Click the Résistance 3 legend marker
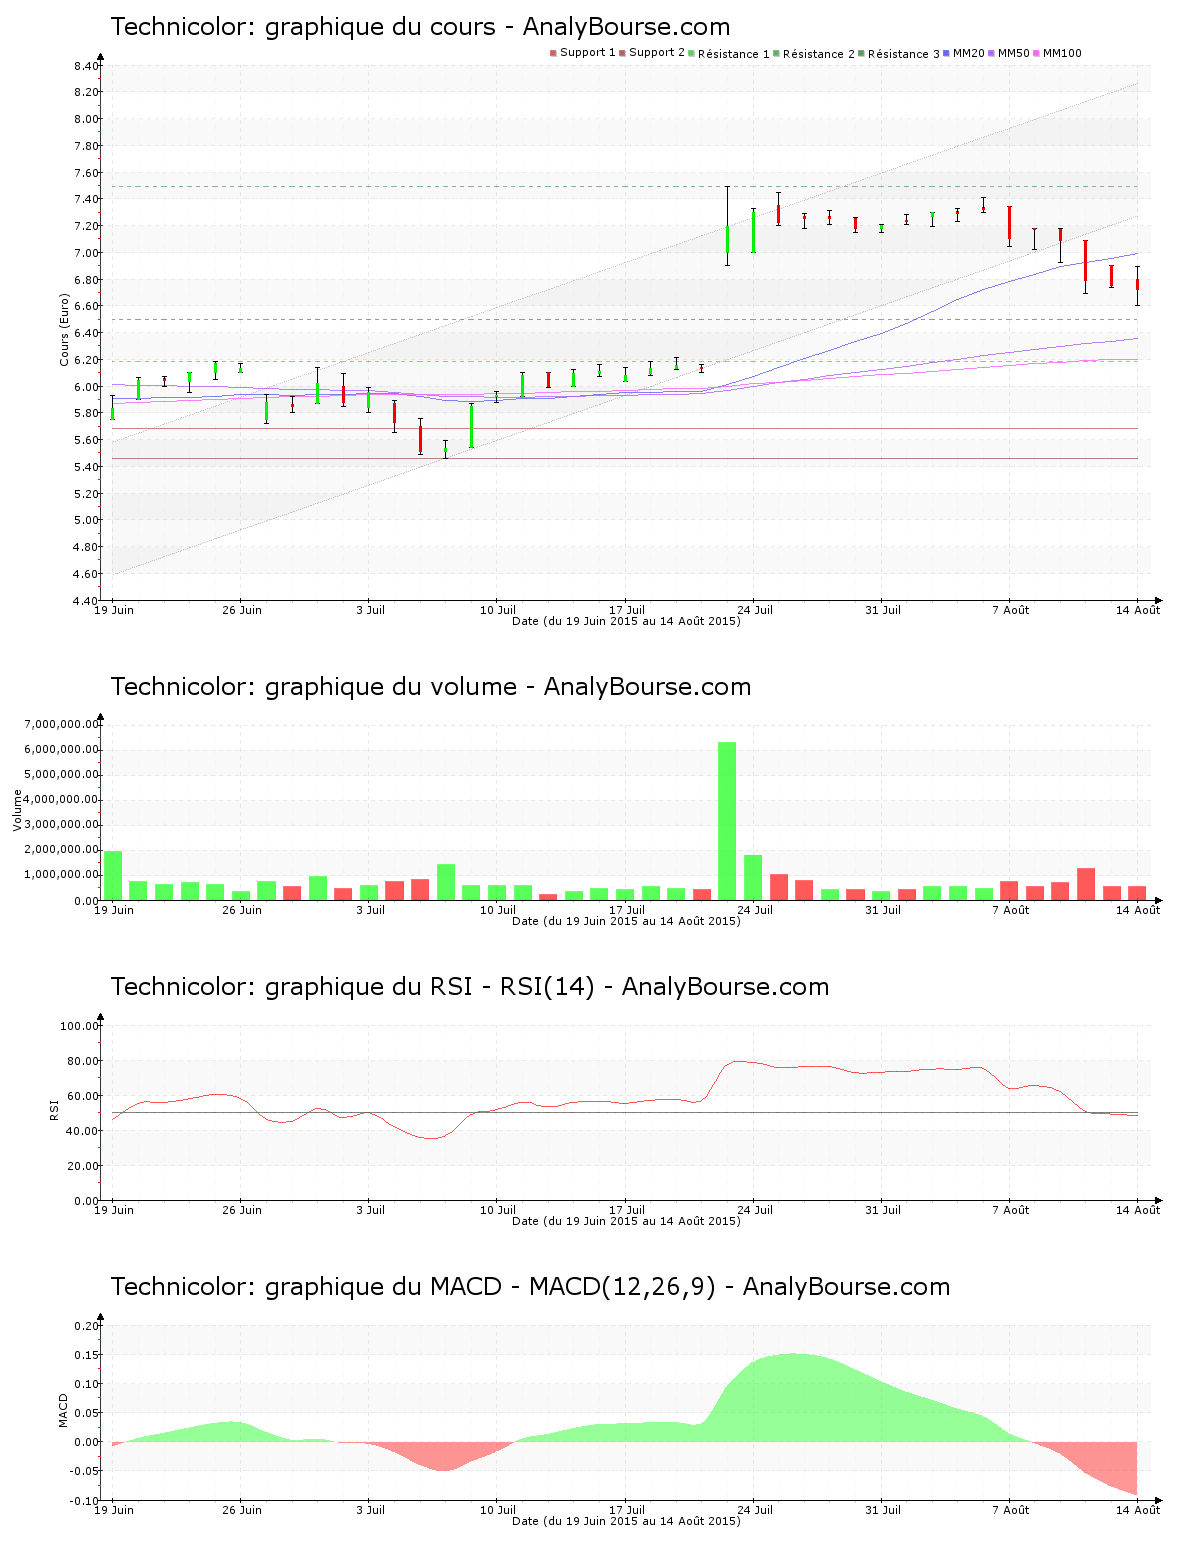1200x1550 pixels. point(862,50)
